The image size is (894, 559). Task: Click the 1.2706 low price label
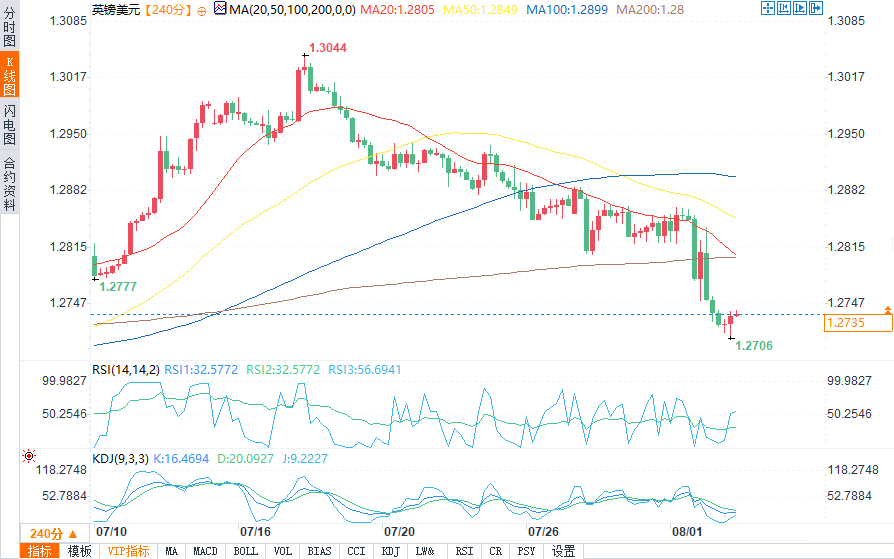coord(754,346)
